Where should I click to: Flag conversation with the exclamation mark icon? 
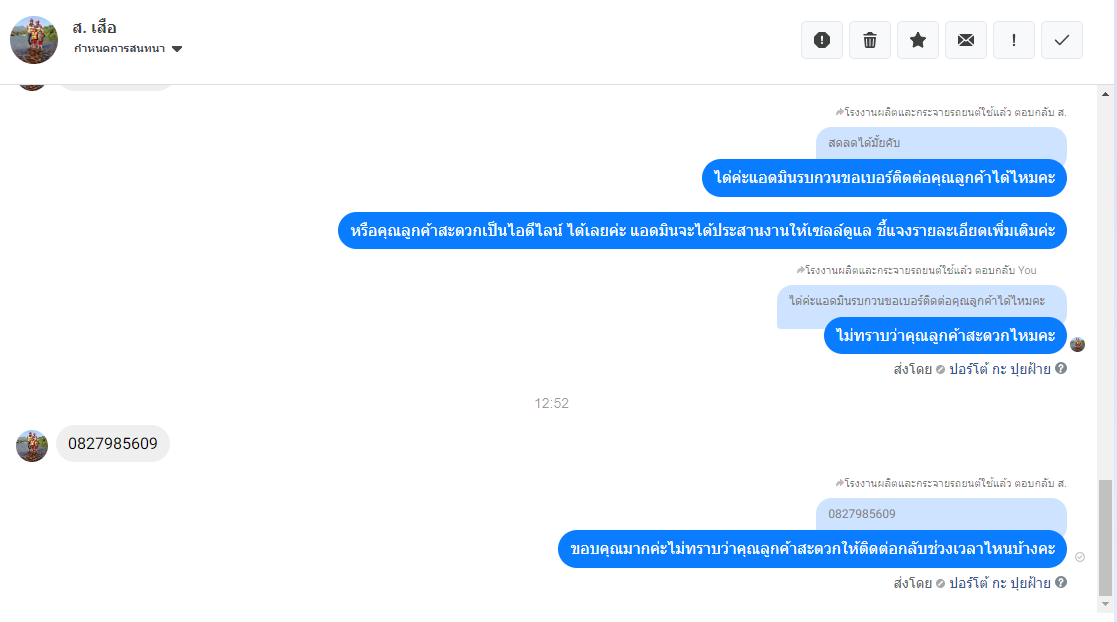(1014, 40)
